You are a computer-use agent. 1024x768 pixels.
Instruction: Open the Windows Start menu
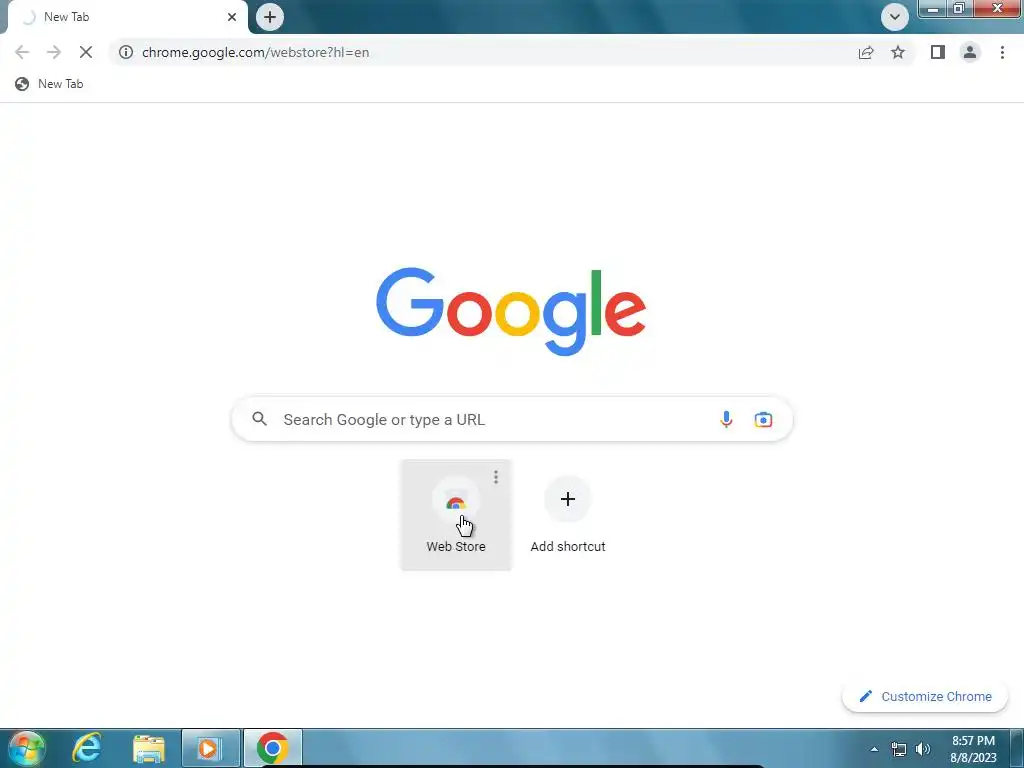27,748
